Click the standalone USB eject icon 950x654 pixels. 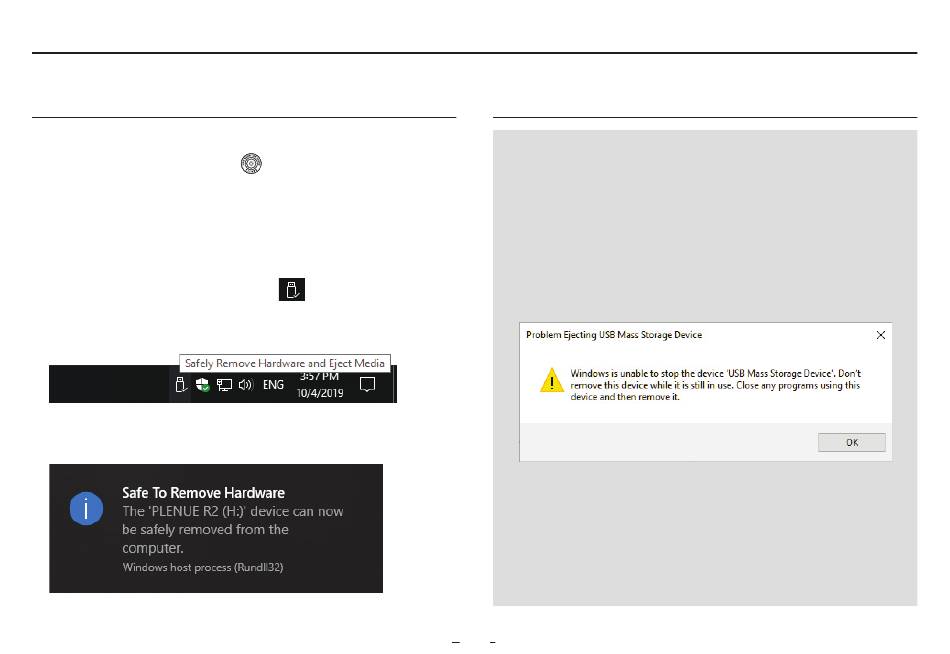click(x=292, y=290)
